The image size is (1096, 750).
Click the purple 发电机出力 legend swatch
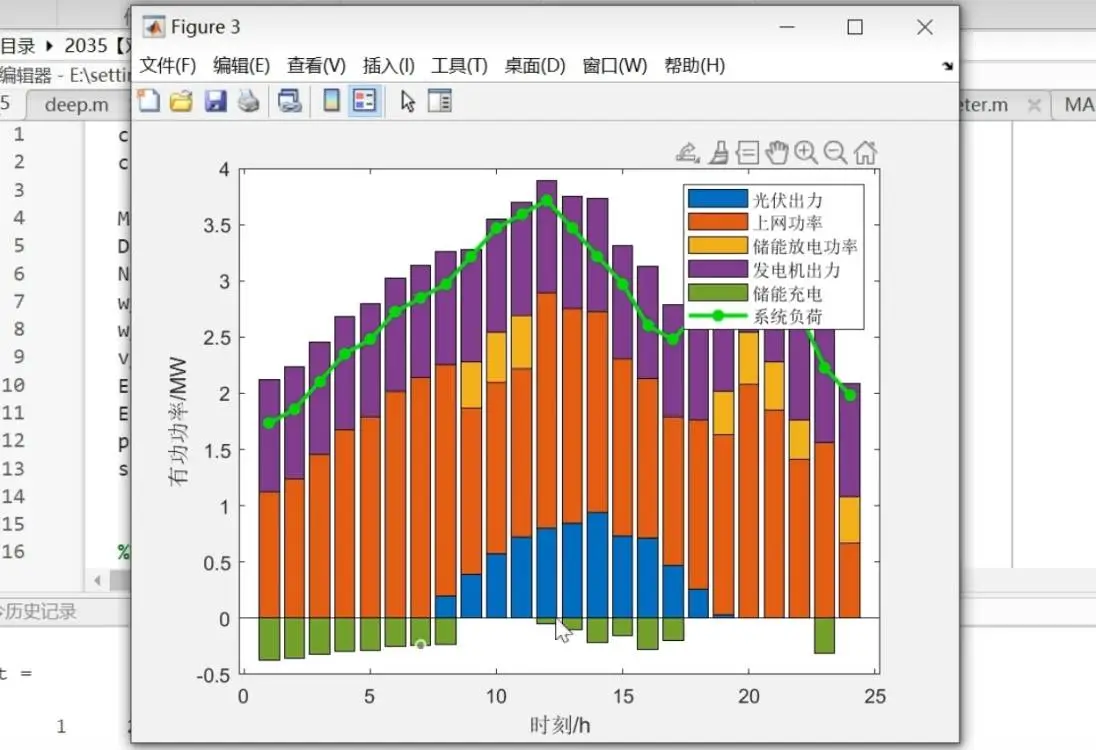pyautogui.click(x=718, y=269)
